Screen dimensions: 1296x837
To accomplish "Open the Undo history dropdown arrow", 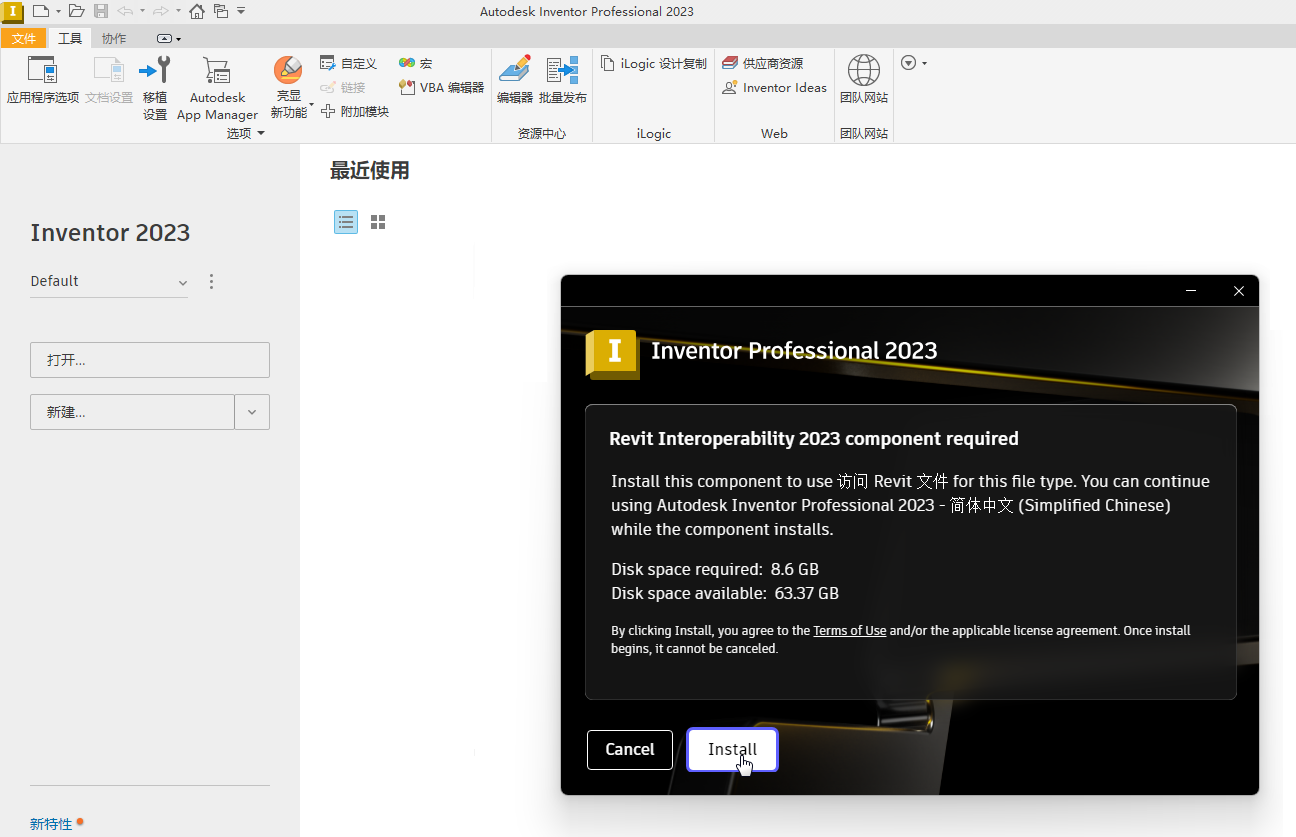I will pyautogui.click(x=142, y=11).
